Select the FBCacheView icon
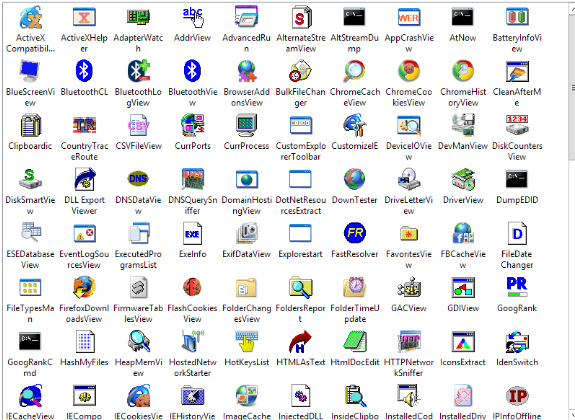 [463, 233]
